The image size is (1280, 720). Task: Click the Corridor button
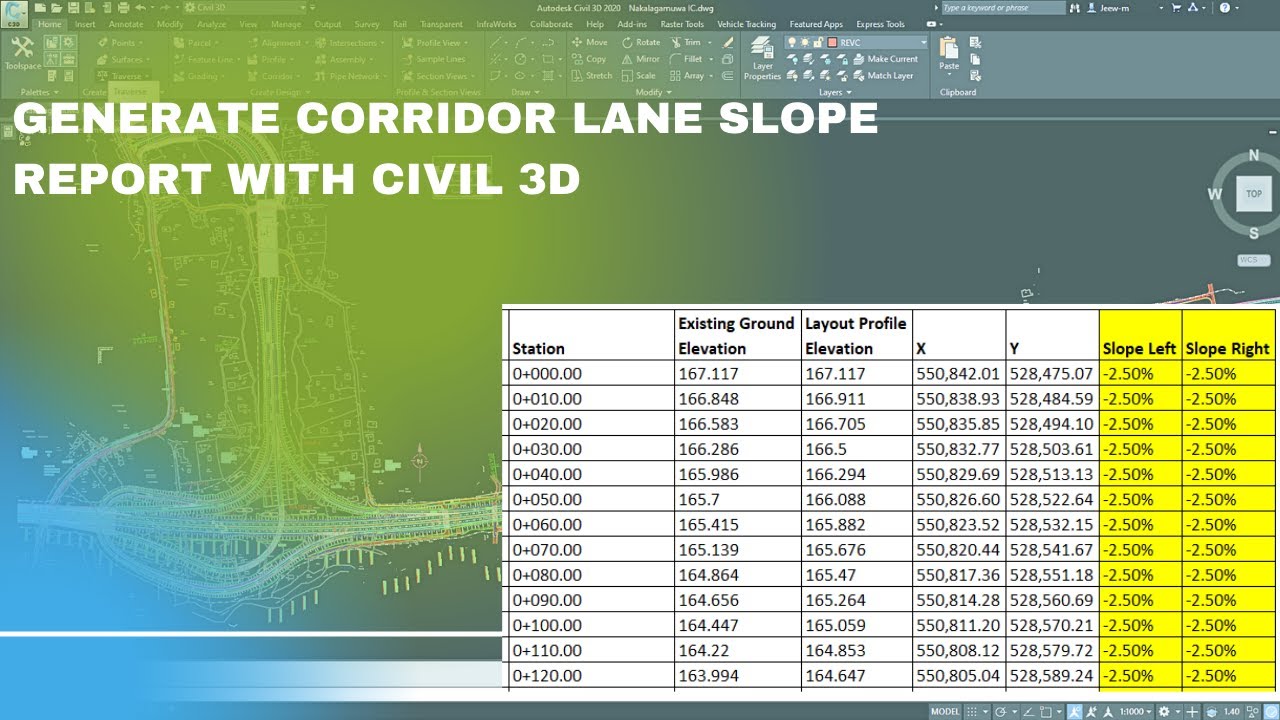(272, 76)
